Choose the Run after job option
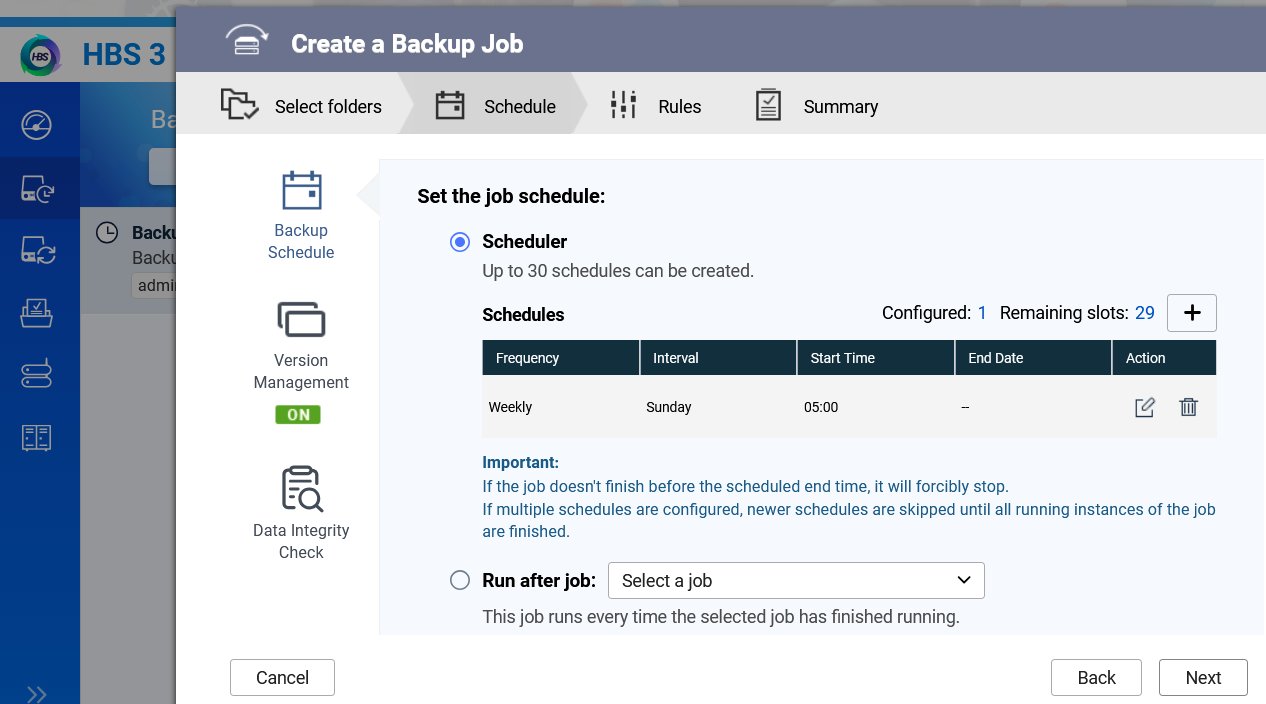The image size is (1266, 704). [460, 580]
